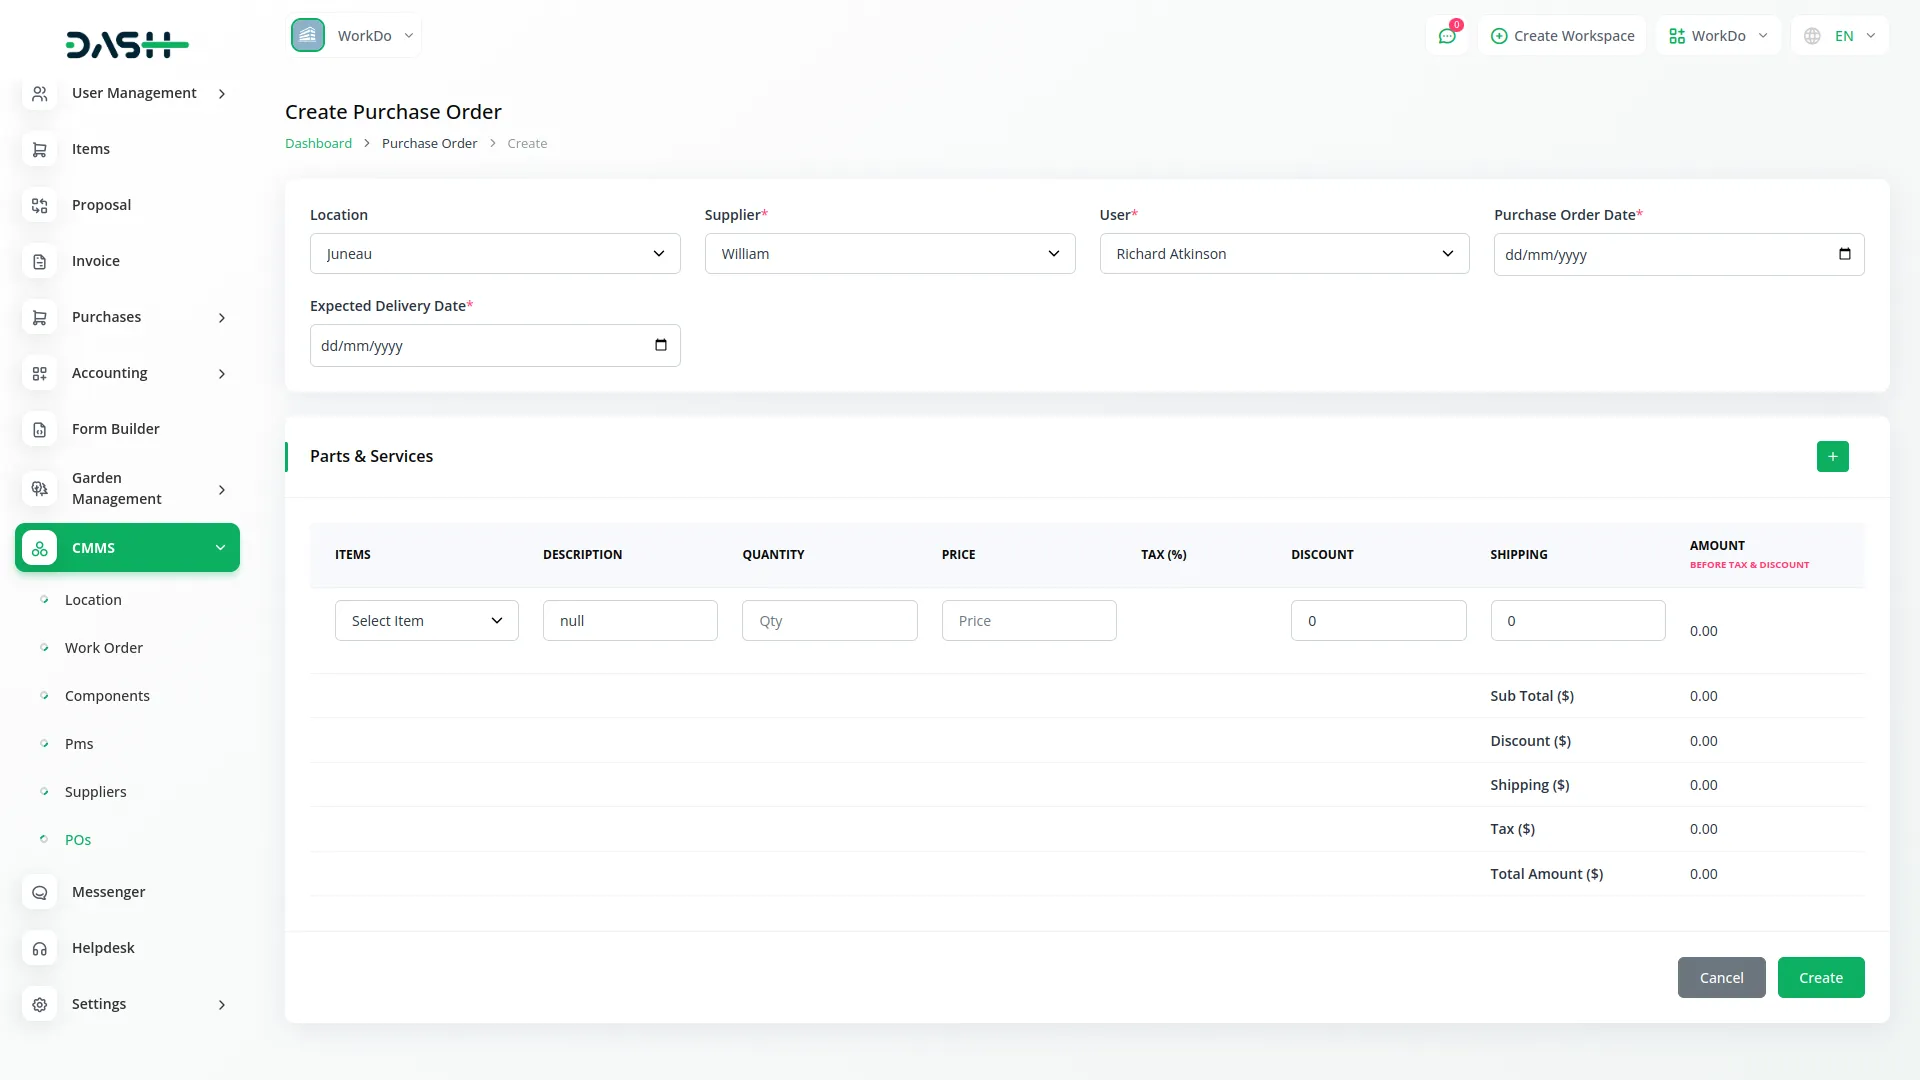Click the Form Builder sidebar icon

(x=40, y=429)
